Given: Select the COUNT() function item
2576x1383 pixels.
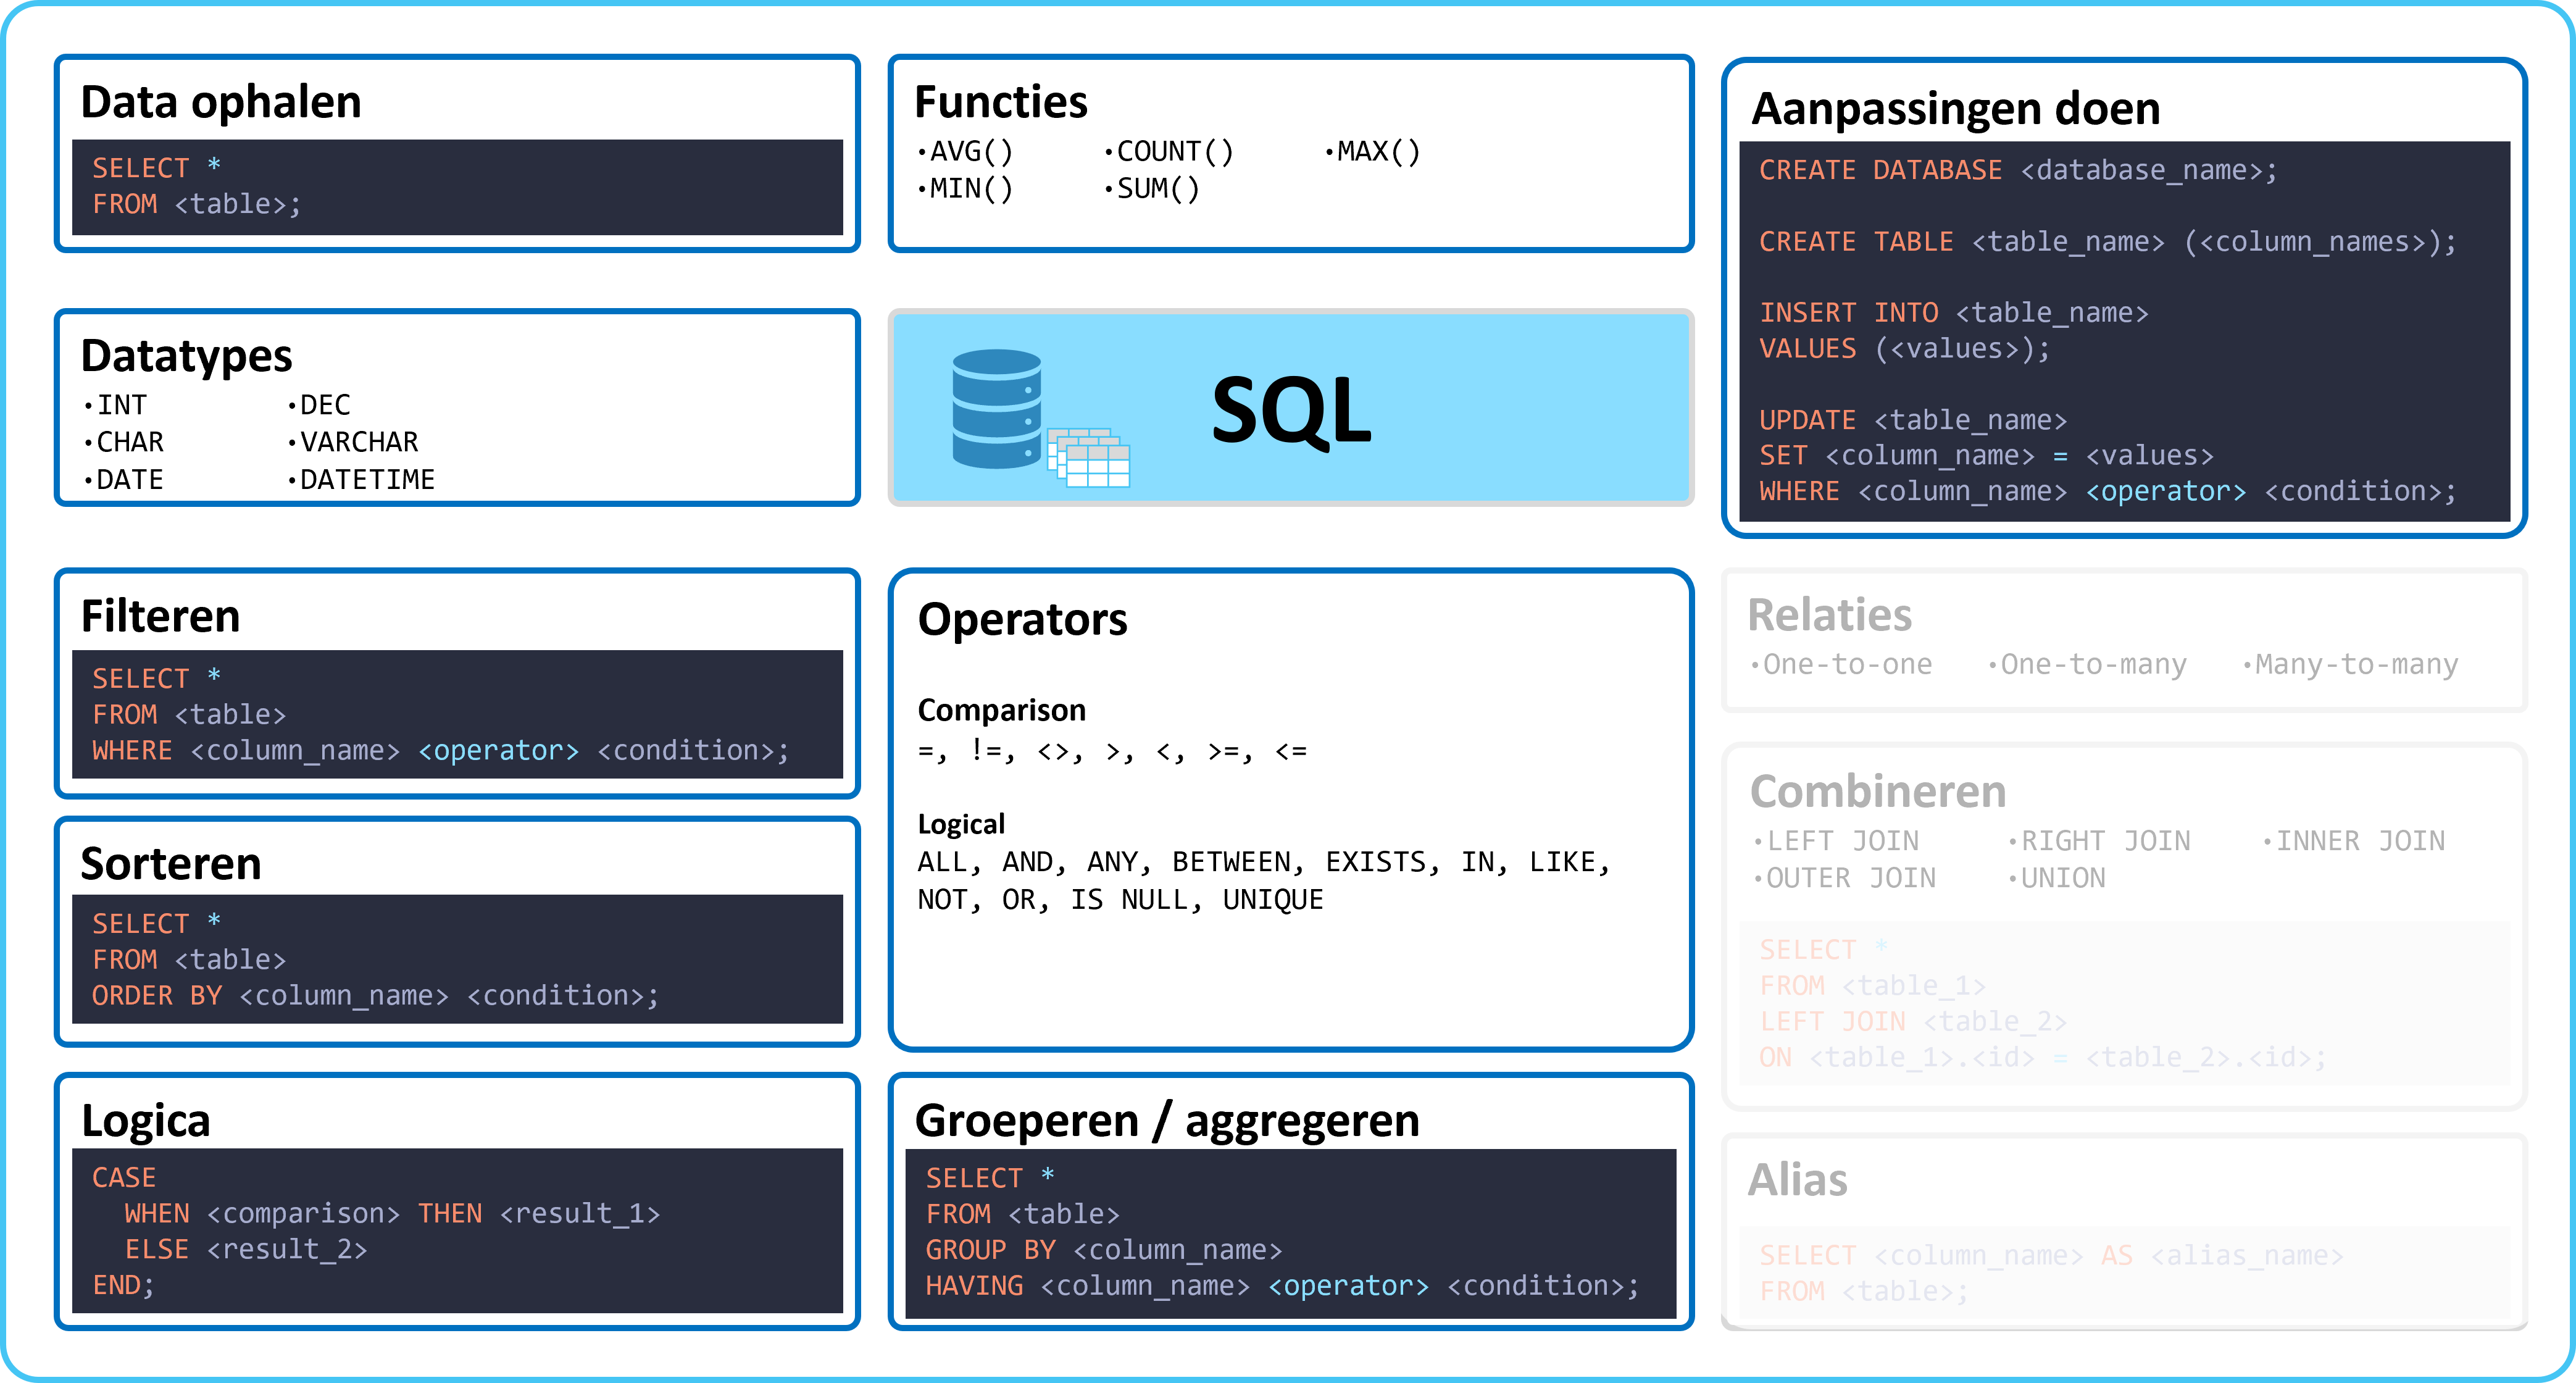Looking at the screenshot, I should click(x=1170, y=152).
